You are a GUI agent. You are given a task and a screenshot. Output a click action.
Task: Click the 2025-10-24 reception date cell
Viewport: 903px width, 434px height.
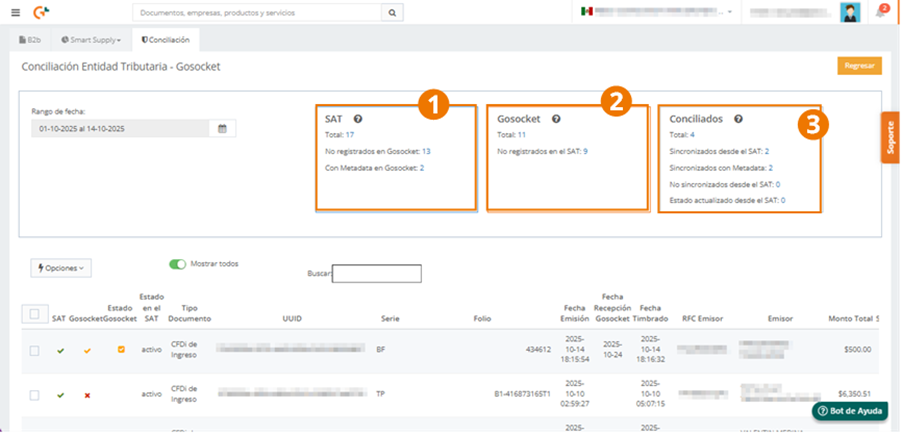[x=612, y=349]
